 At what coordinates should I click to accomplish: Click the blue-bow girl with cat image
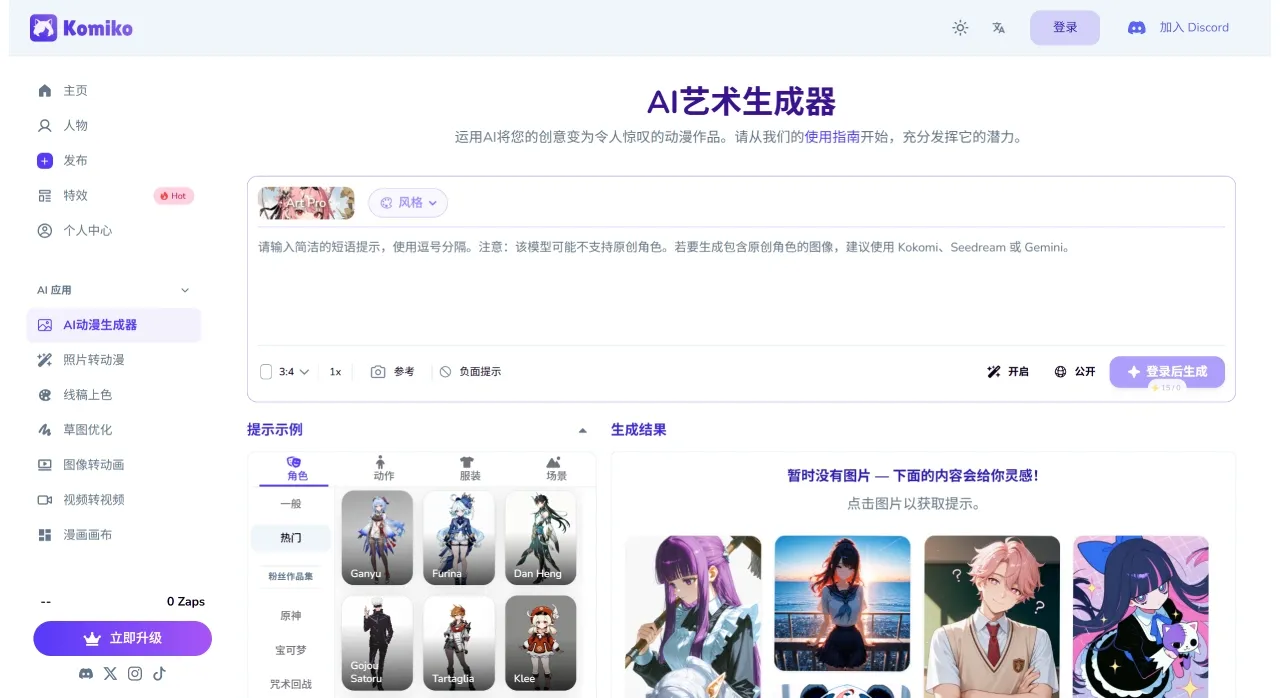coord(1141,617)
